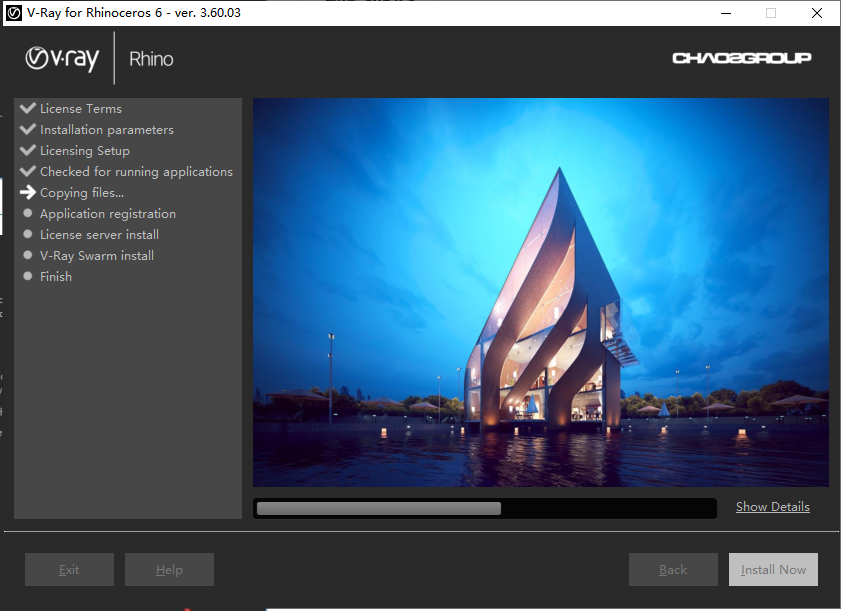Screen dimensions: 843x611
Task: Click the V-Ray logo icon
Action: pyautogui.click(x=38, y=57)
